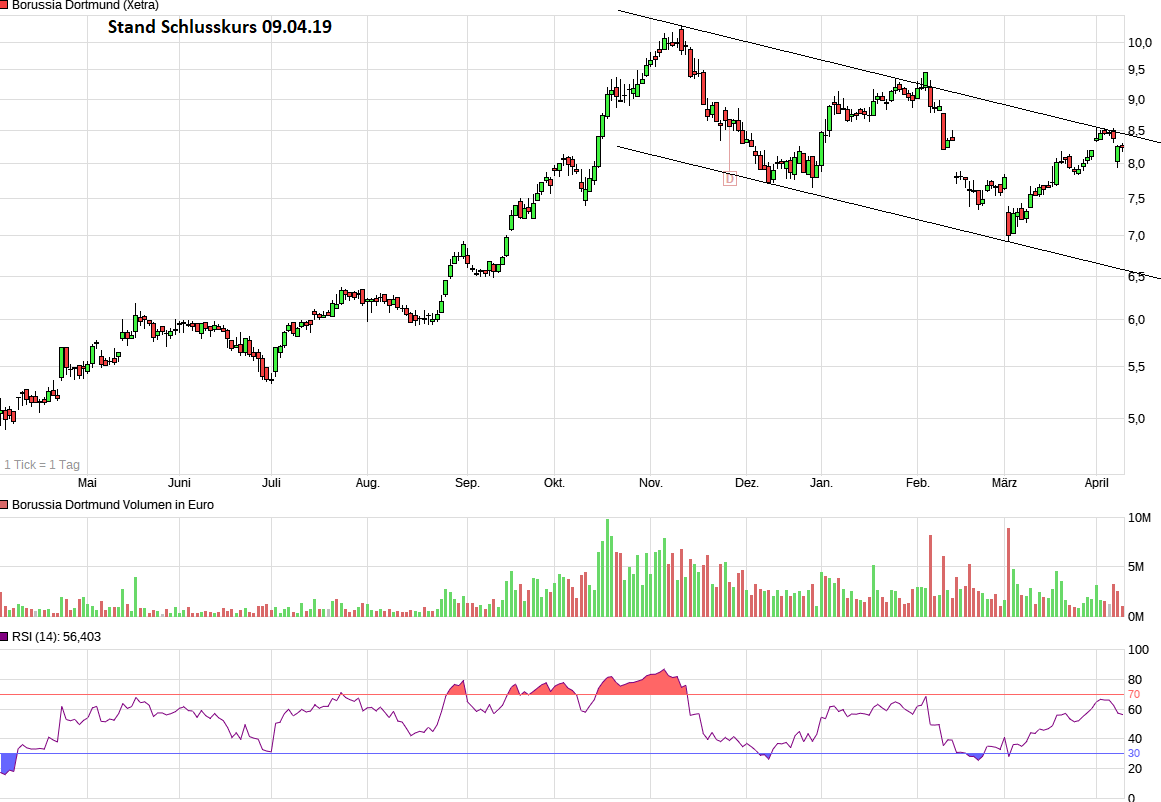Click the 'Juni' month label on the time axis

[x=179, y=483]
